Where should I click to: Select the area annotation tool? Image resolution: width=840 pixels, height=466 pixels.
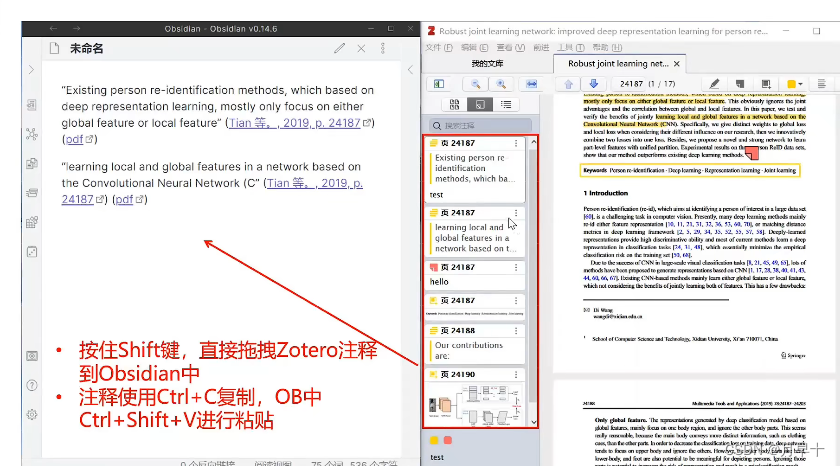[766, 84]
